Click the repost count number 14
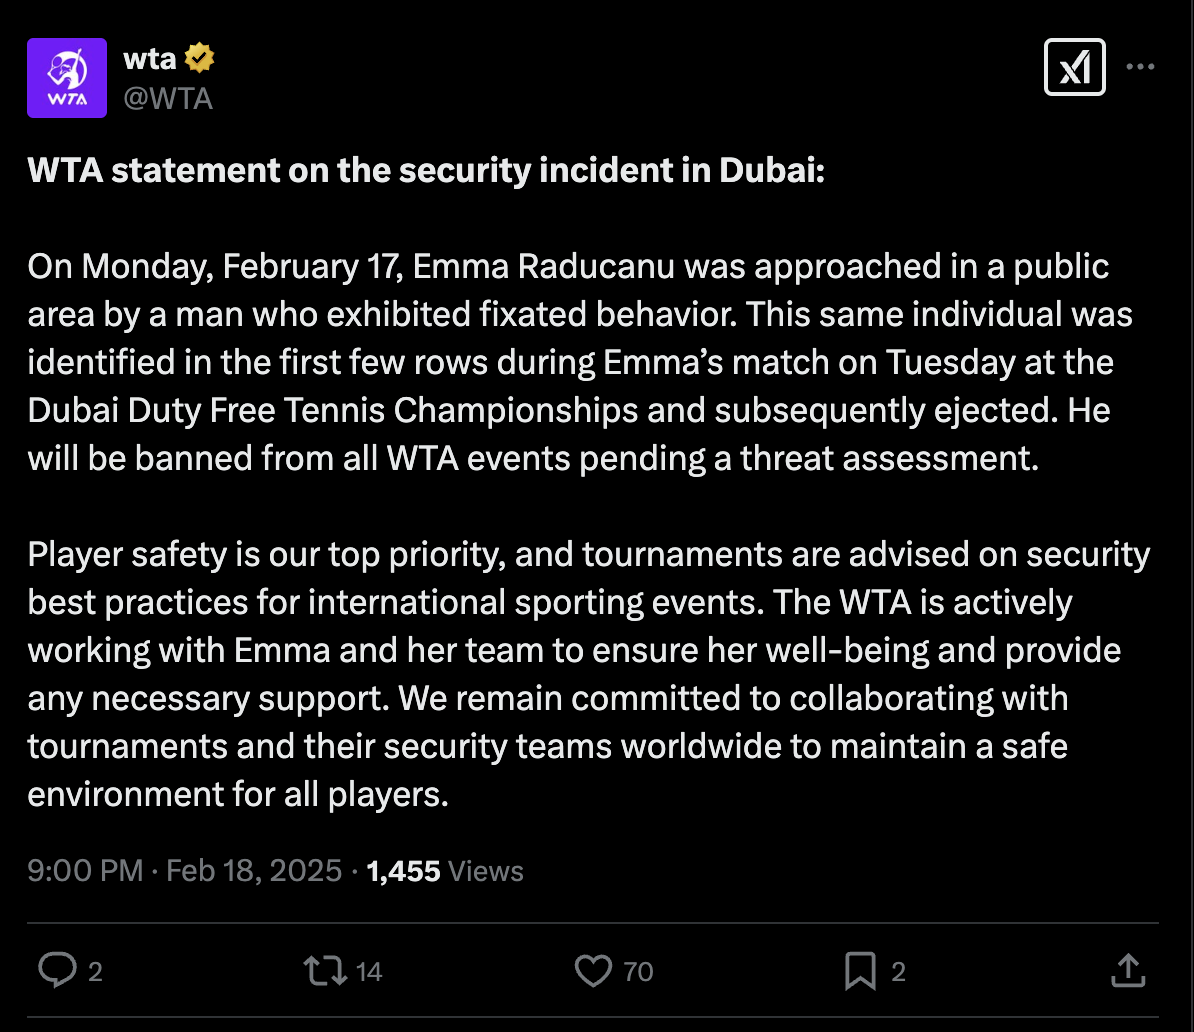 [369, 971]
